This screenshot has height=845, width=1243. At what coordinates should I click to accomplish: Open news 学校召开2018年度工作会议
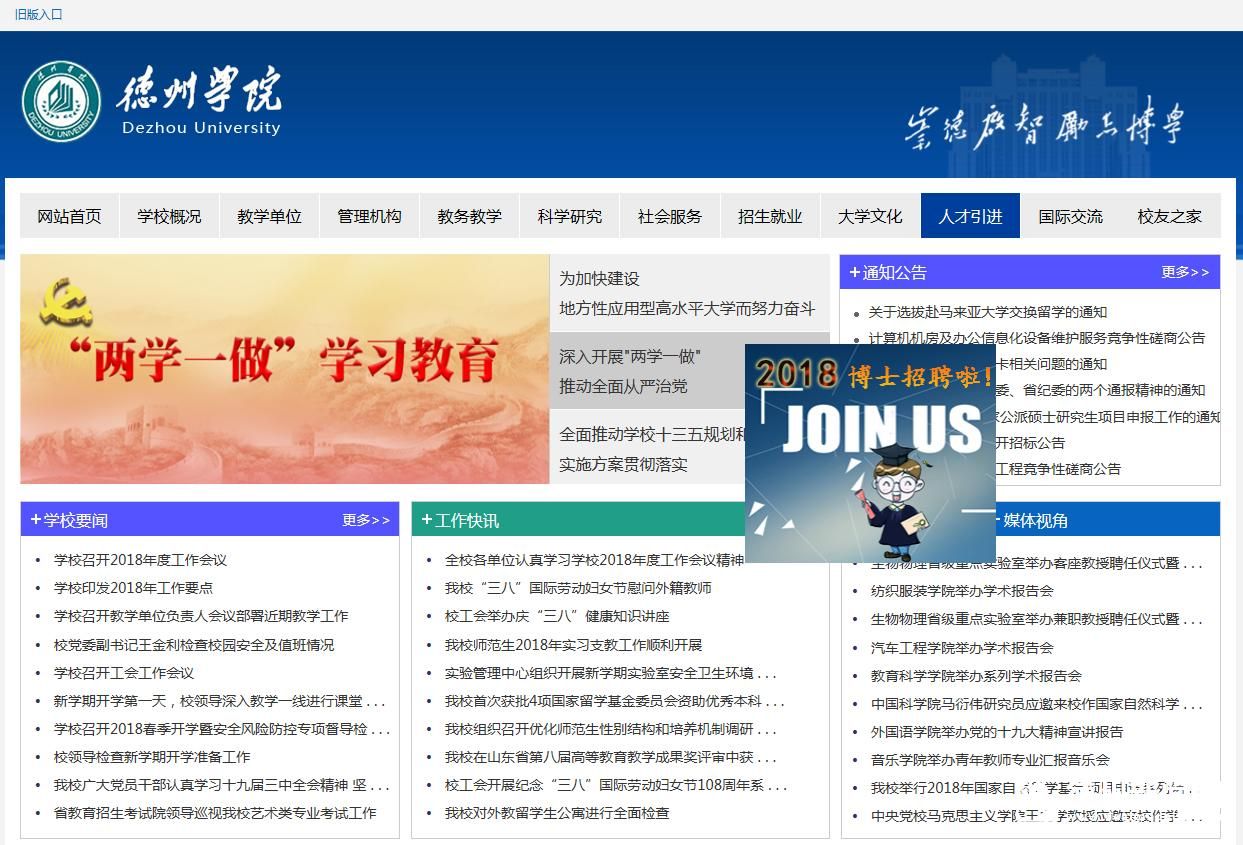tap(140, 560)
